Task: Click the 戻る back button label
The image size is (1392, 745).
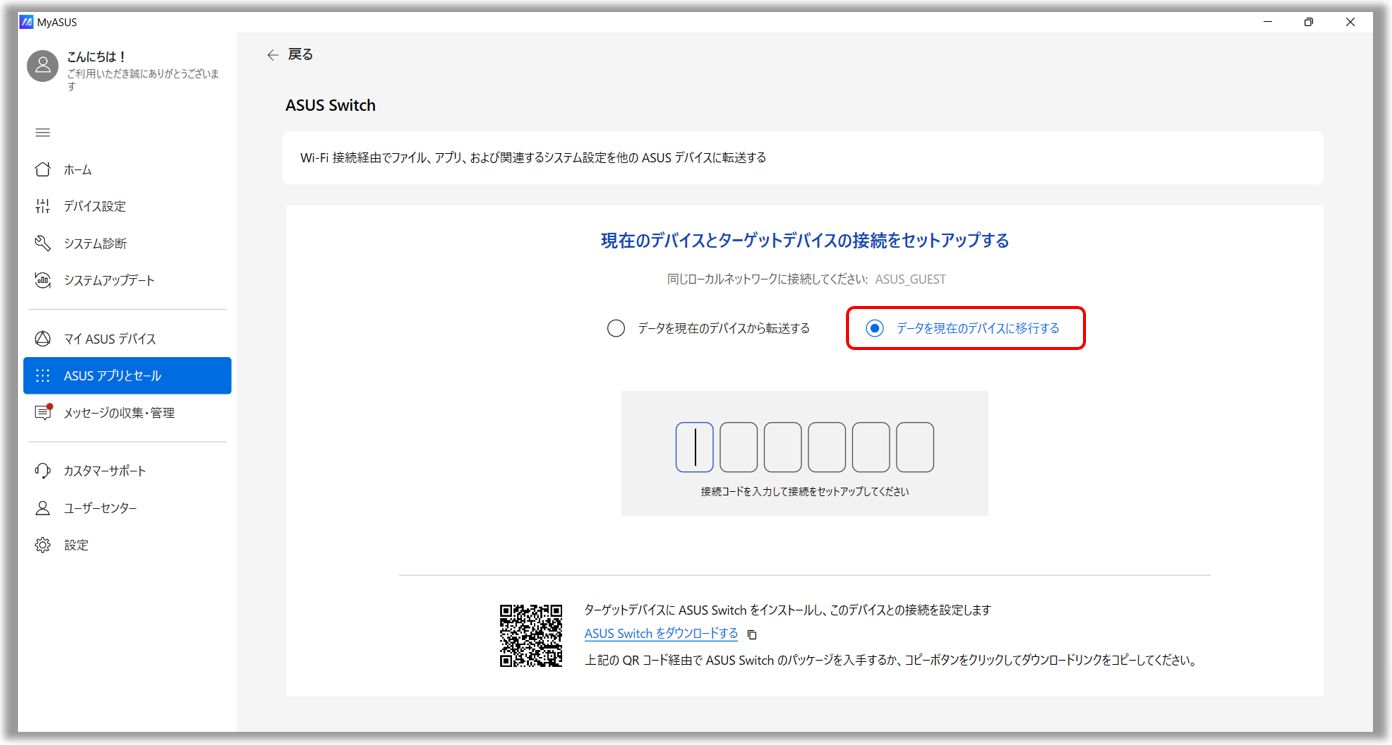Action: click(x=301, y=55)
